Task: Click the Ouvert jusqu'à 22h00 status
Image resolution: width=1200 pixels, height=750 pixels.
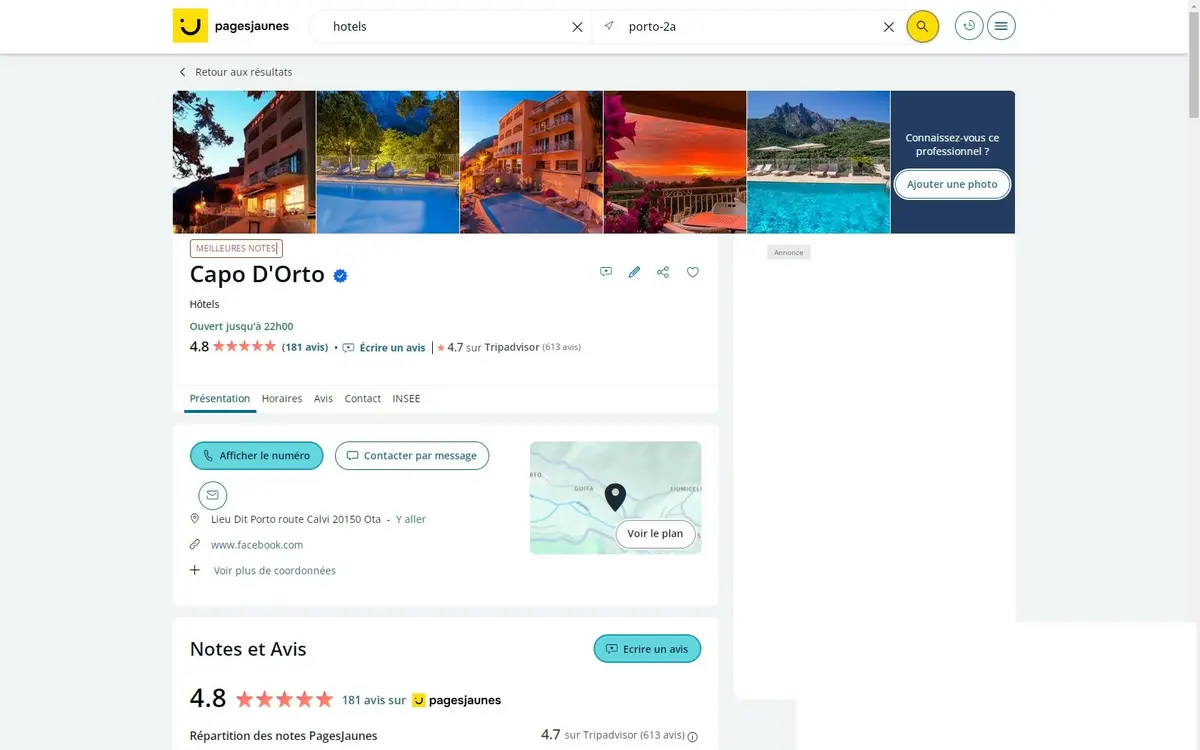Action: [241, 326]
